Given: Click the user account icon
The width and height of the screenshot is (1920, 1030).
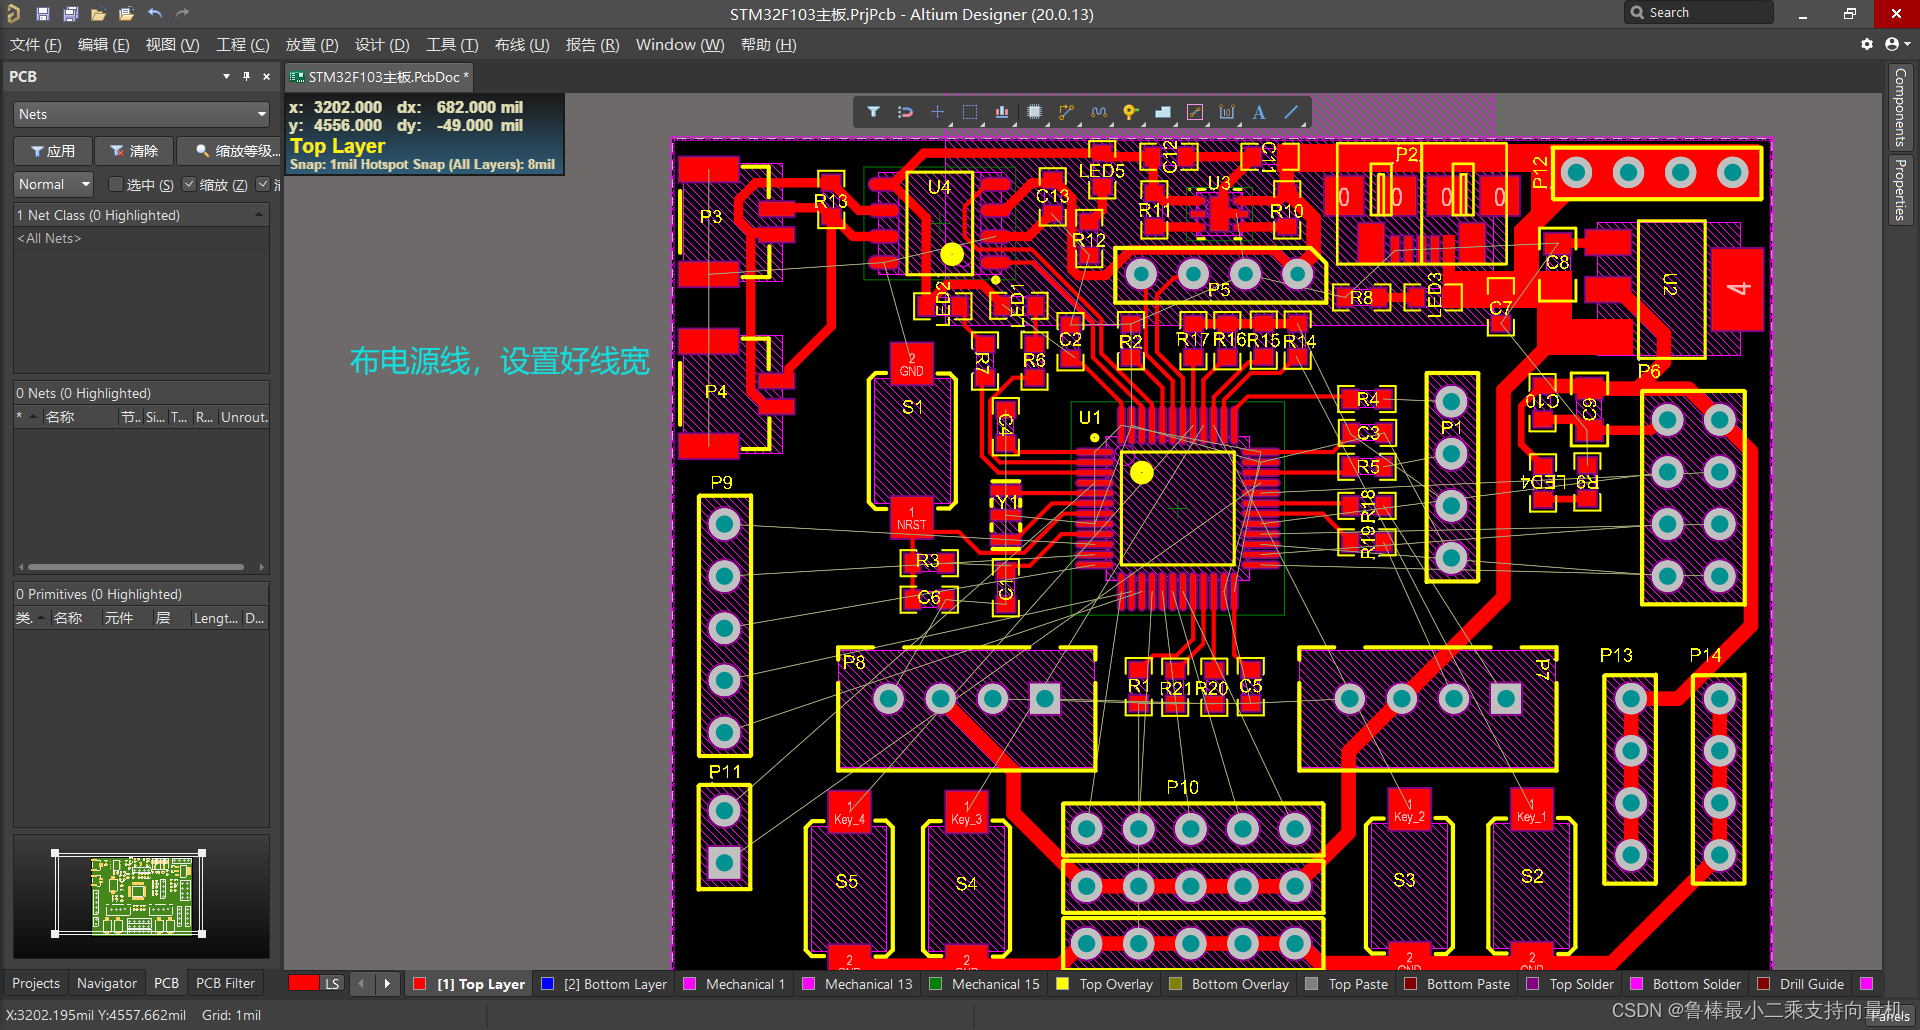Looking at the screenshot, I should [x=1892, y=44].
